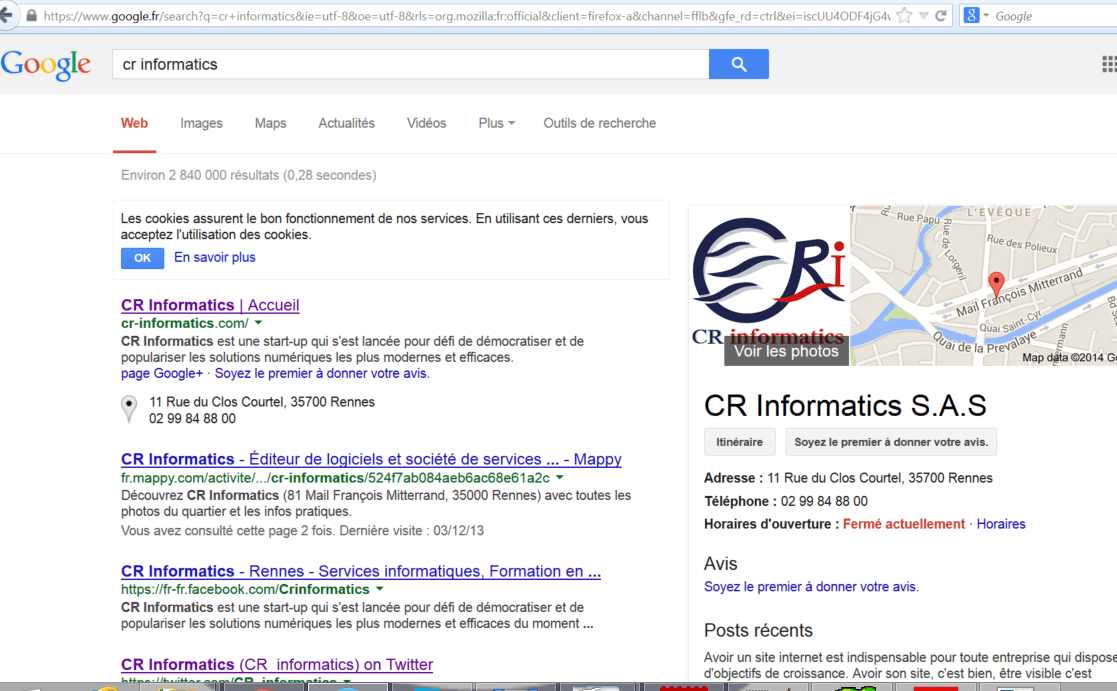Viewport: 1117px width, 691px height.
Task: Open the Vidéos tab
Action: click(x=426, y=123)
